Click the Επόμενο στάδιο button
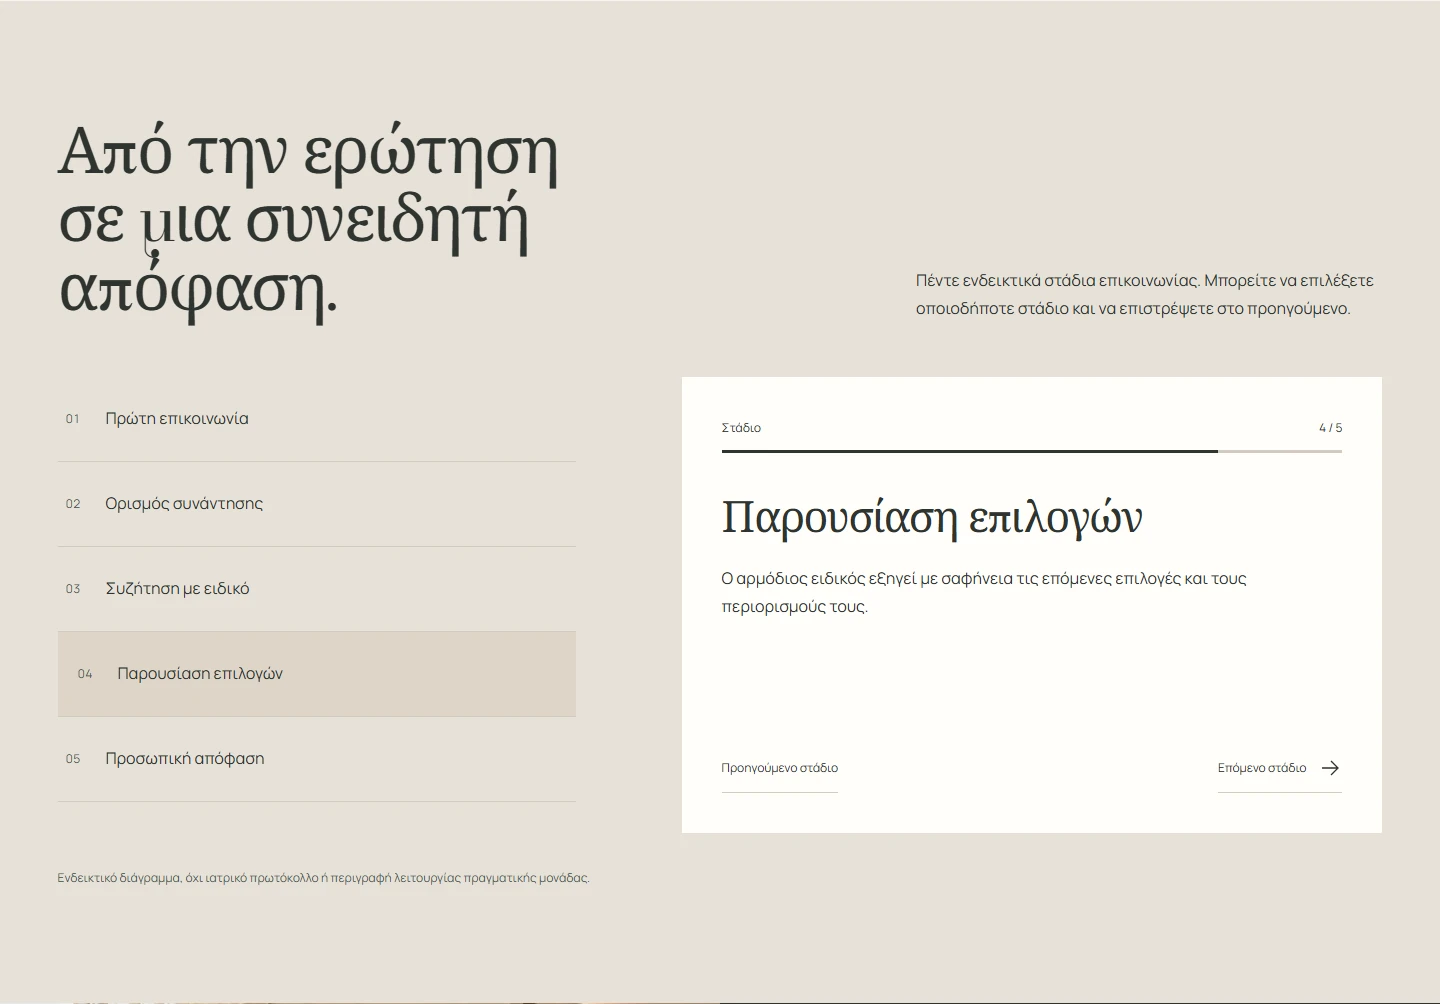 [1279, 769]
